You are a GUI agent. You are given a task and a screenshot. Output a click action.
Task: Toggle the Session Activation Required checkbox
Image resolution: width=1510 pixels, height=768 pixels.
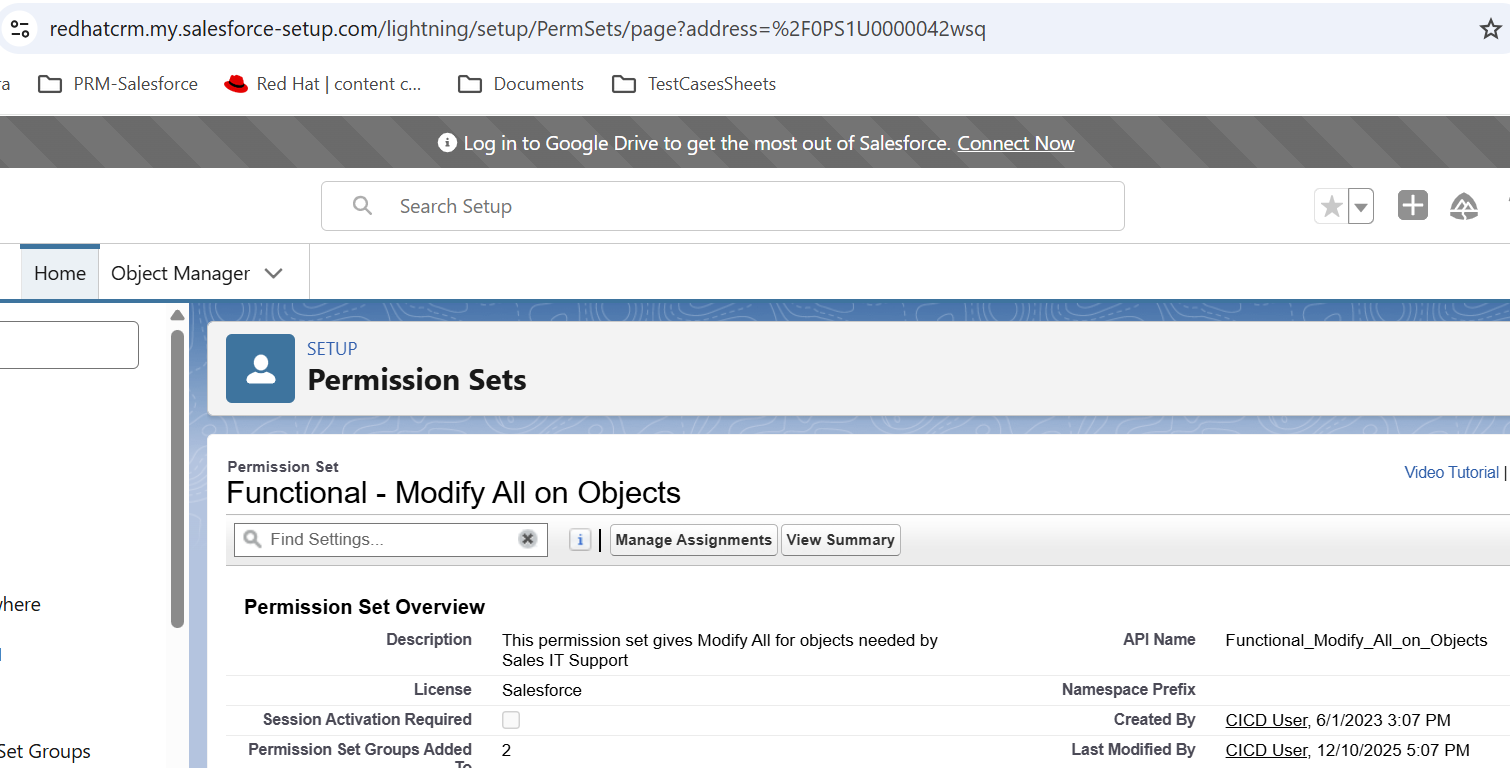(511, 720)
